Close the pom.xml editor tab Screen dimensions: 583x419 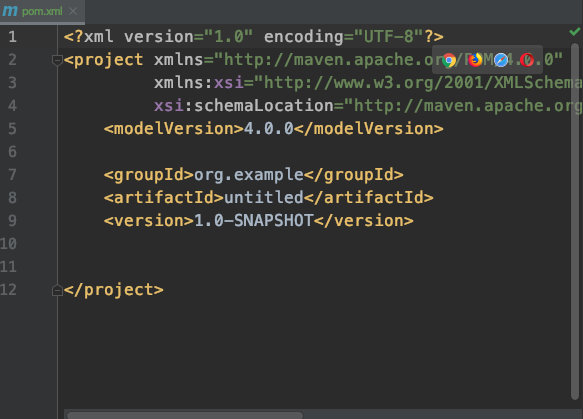coord(73,11)
